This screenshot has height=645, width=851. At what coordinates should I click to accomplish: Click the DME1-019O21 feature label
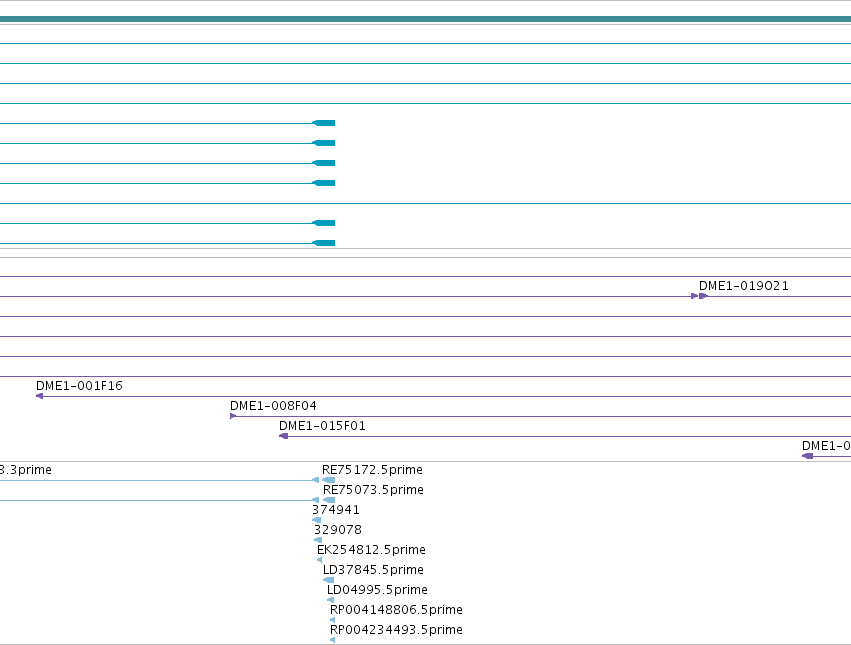[x=744, y=286]
